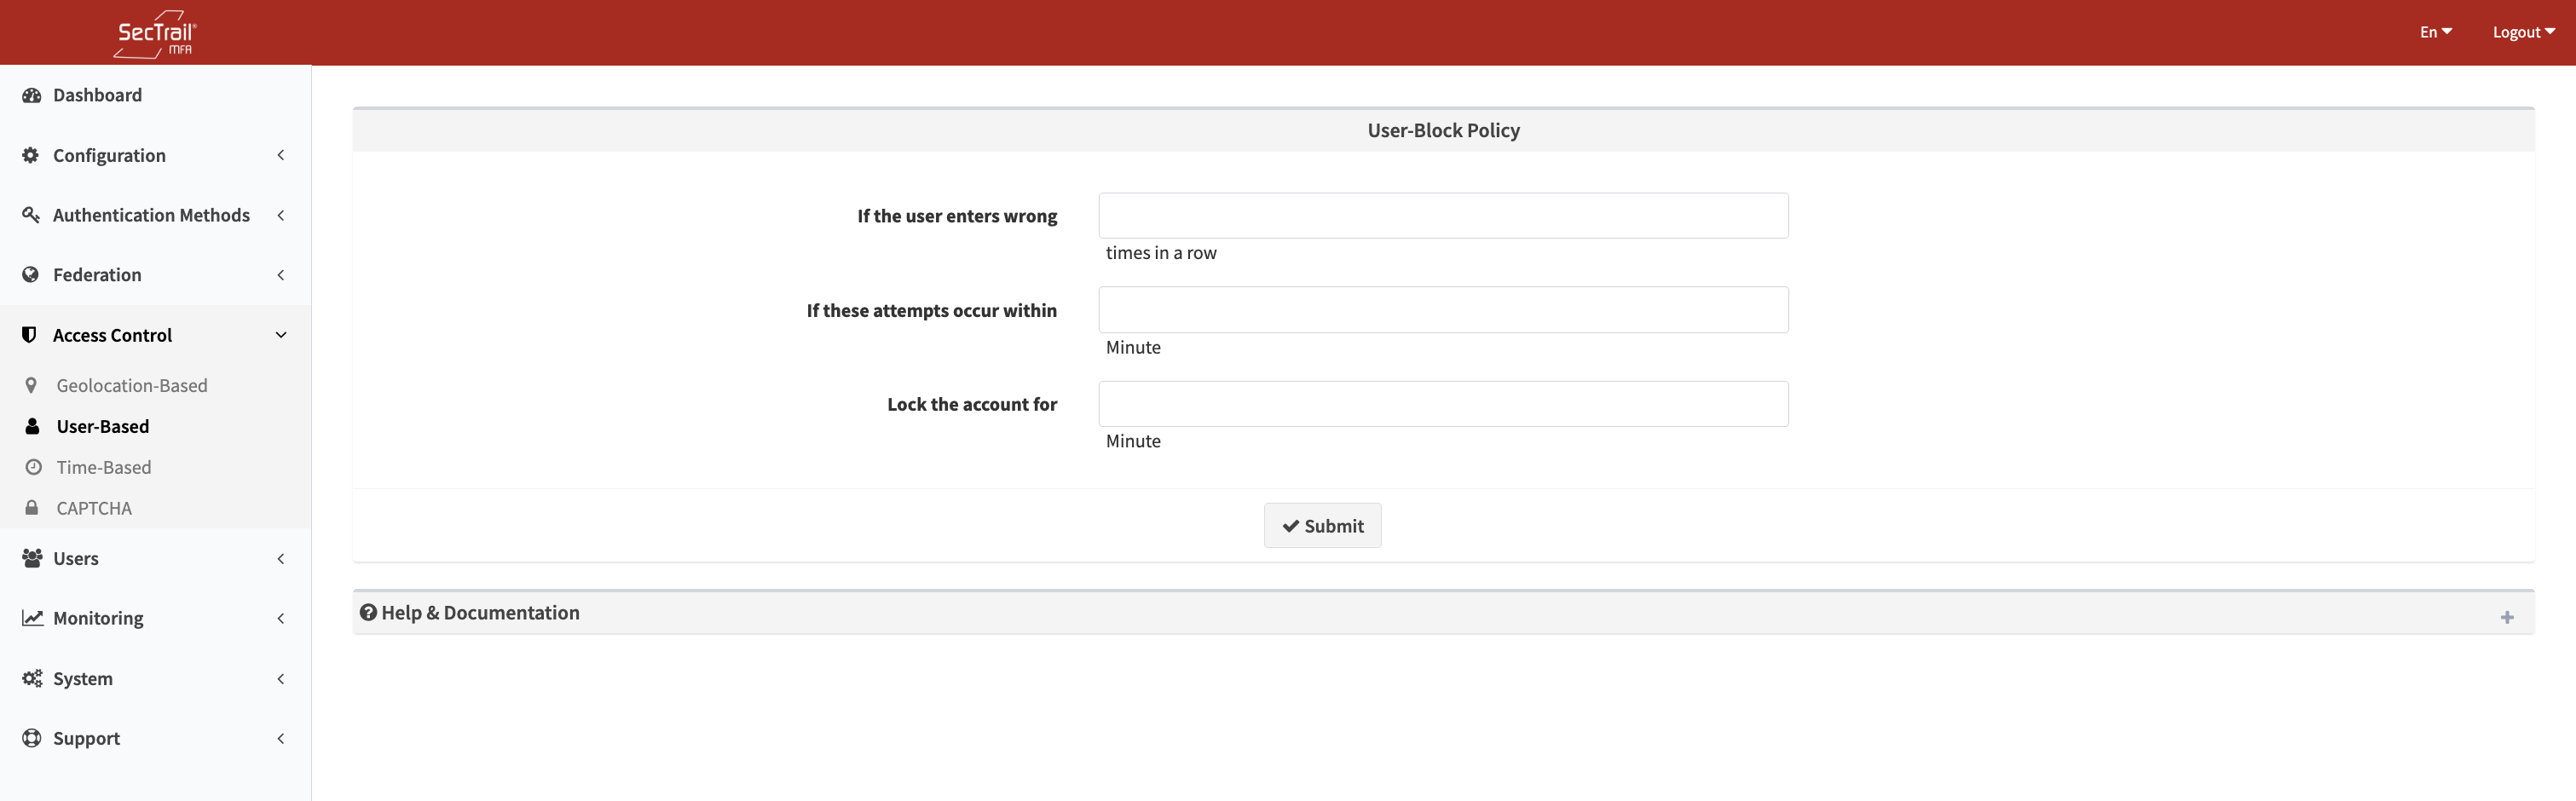
Task: Click the SecTrail MFA logo
Action: (155, 34)
